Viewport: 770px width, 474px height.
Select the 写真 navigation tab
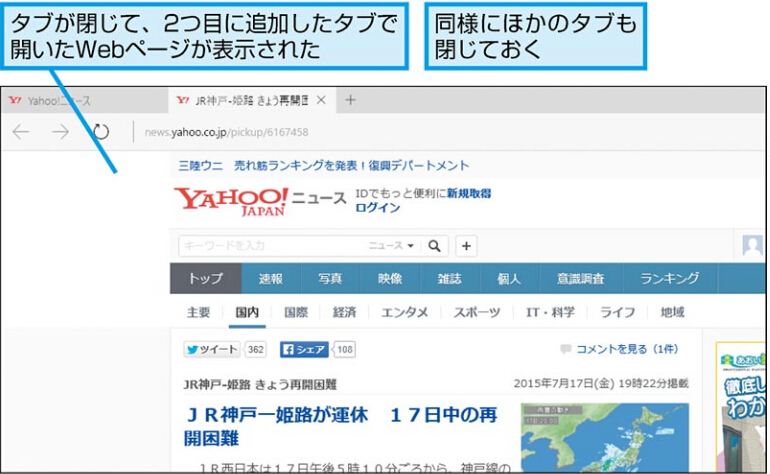330,279
